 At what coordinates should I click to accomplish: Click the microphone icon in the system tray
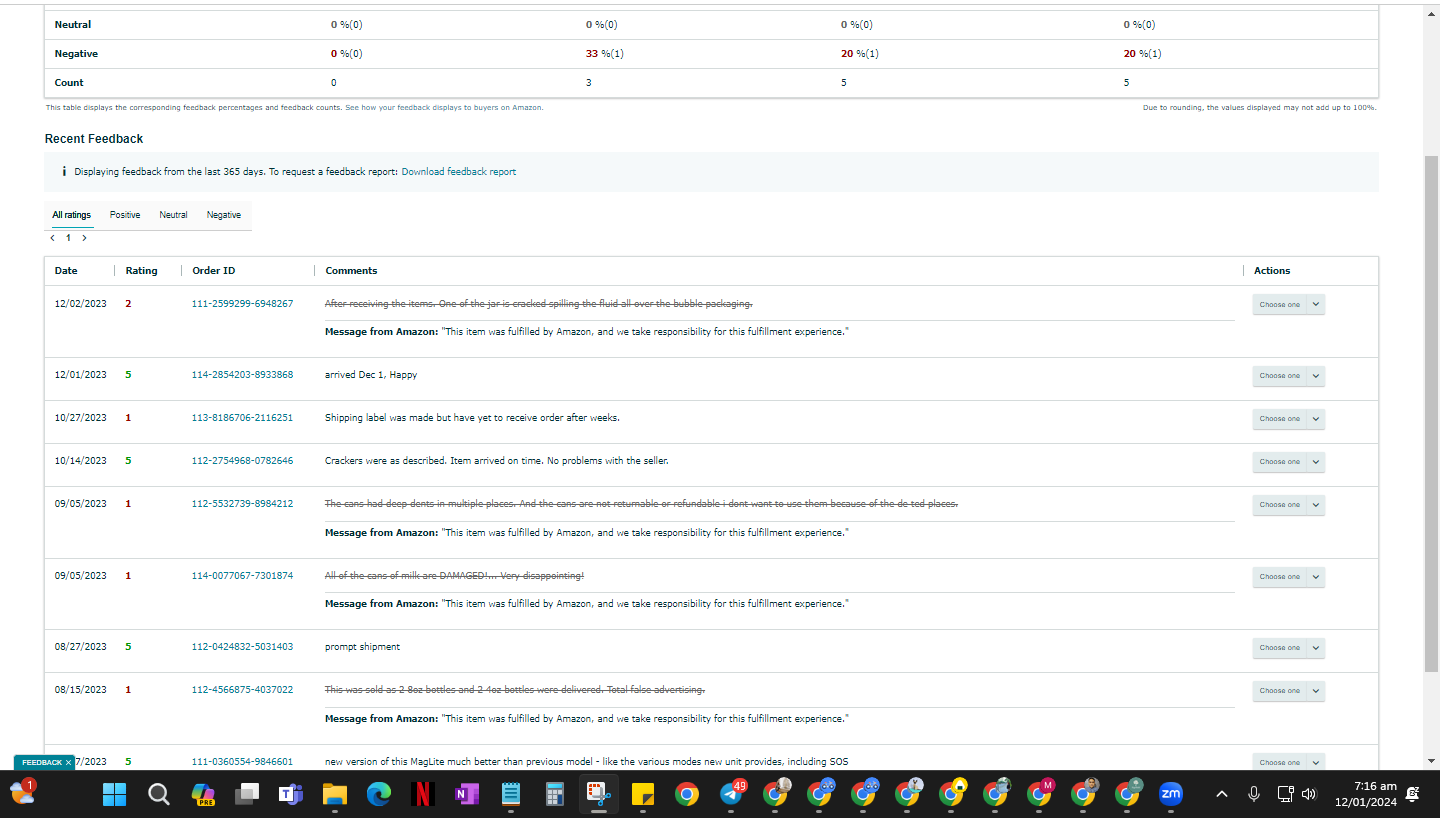(x=1253, y=794)
